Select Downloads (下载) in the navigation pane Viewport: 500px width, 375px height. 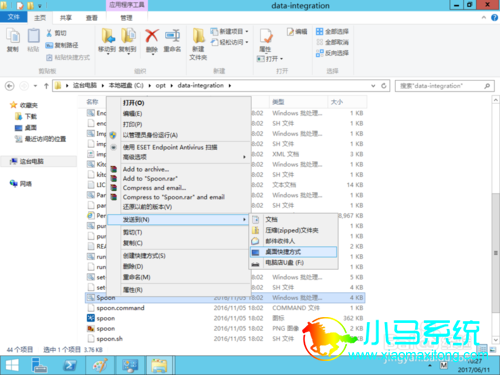point(26,116)
